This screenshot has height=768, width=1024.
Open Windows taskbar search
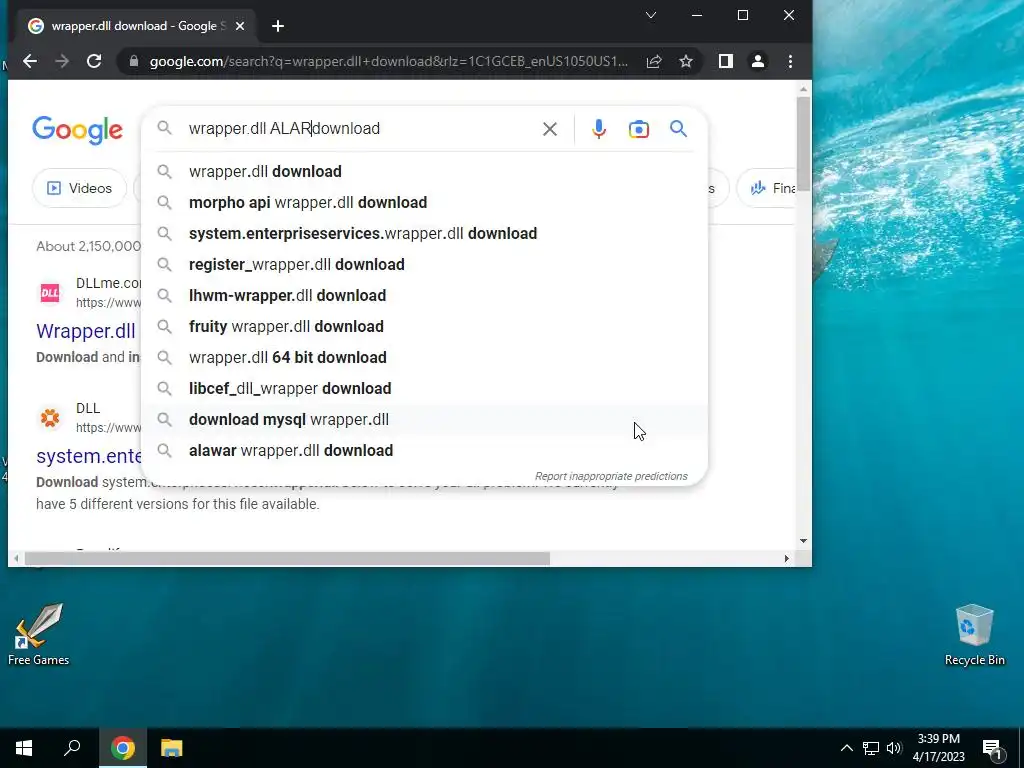72,748
